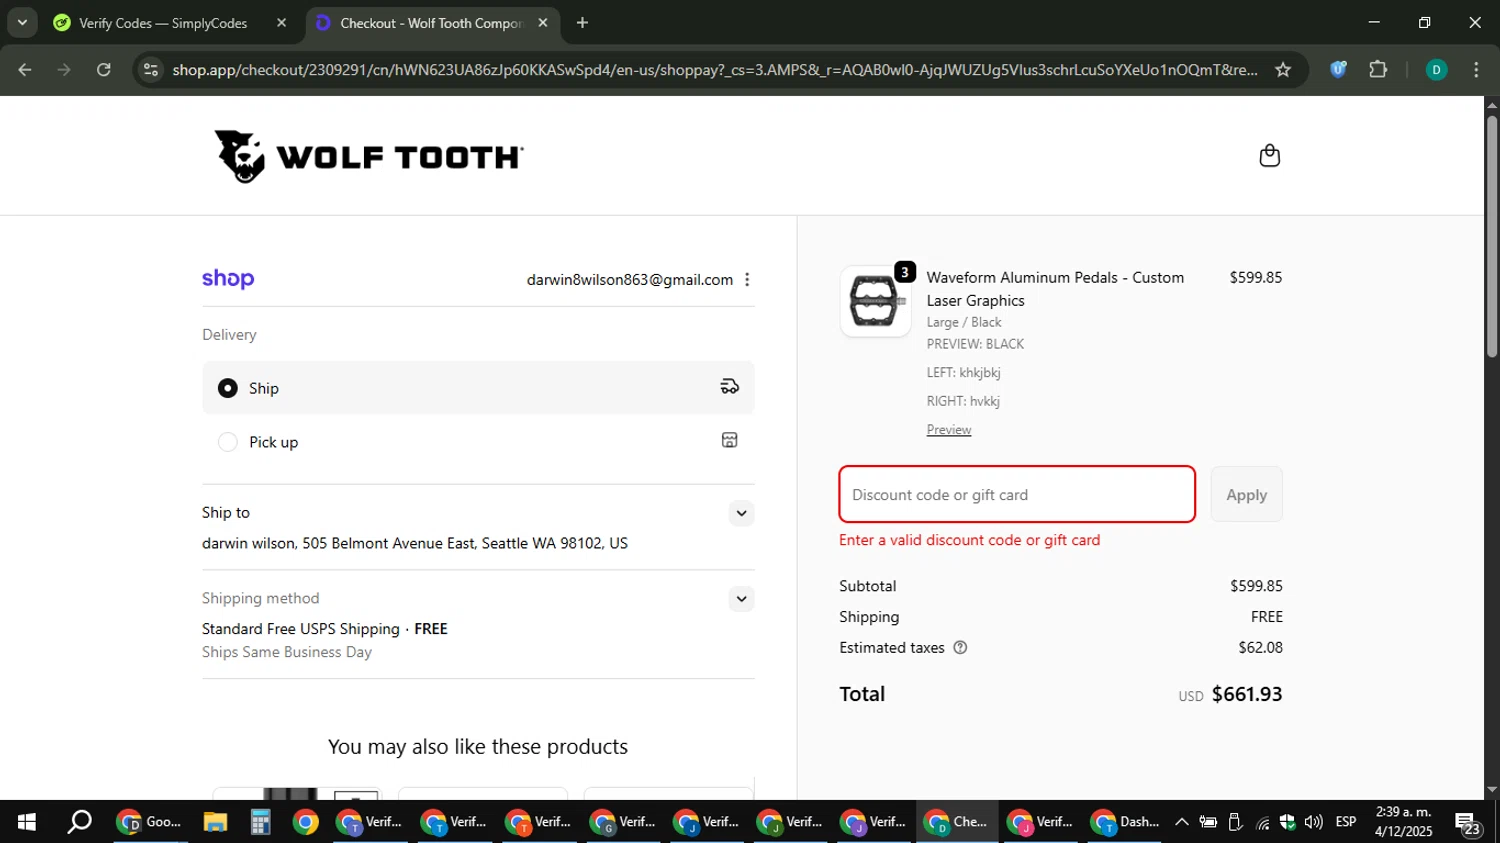Expand the Shipping method section
The width and height of the screenshot is (1500, 843).
741,599
